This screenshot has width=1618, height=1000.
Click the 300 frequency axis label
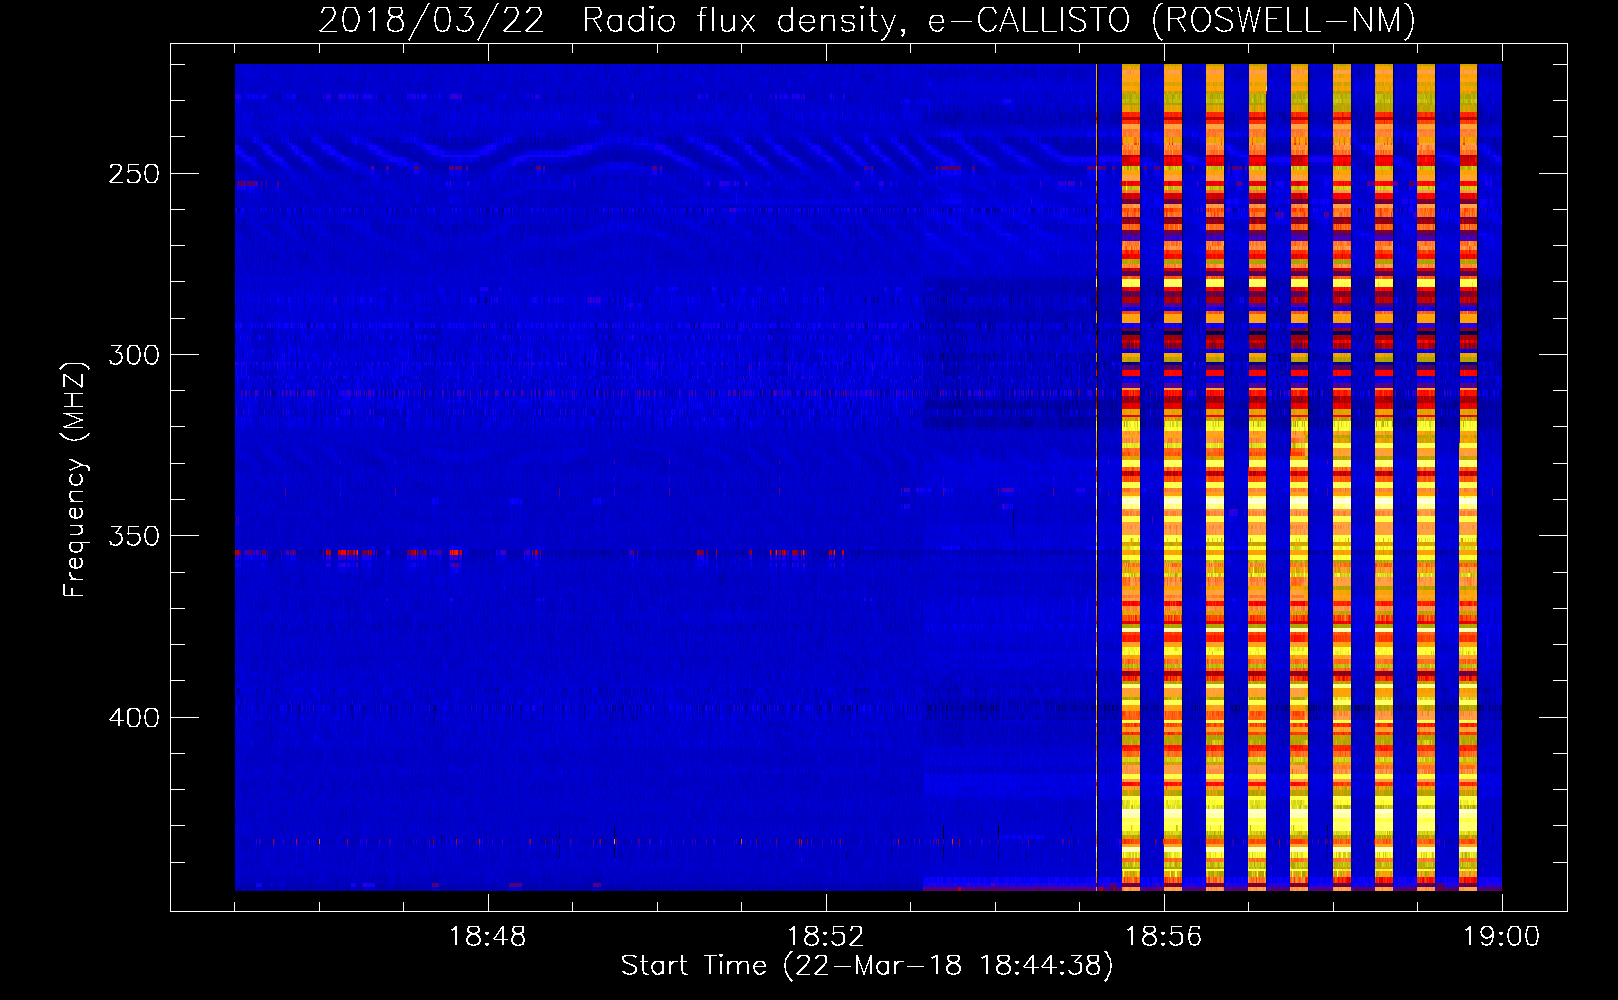coord(134,355)
